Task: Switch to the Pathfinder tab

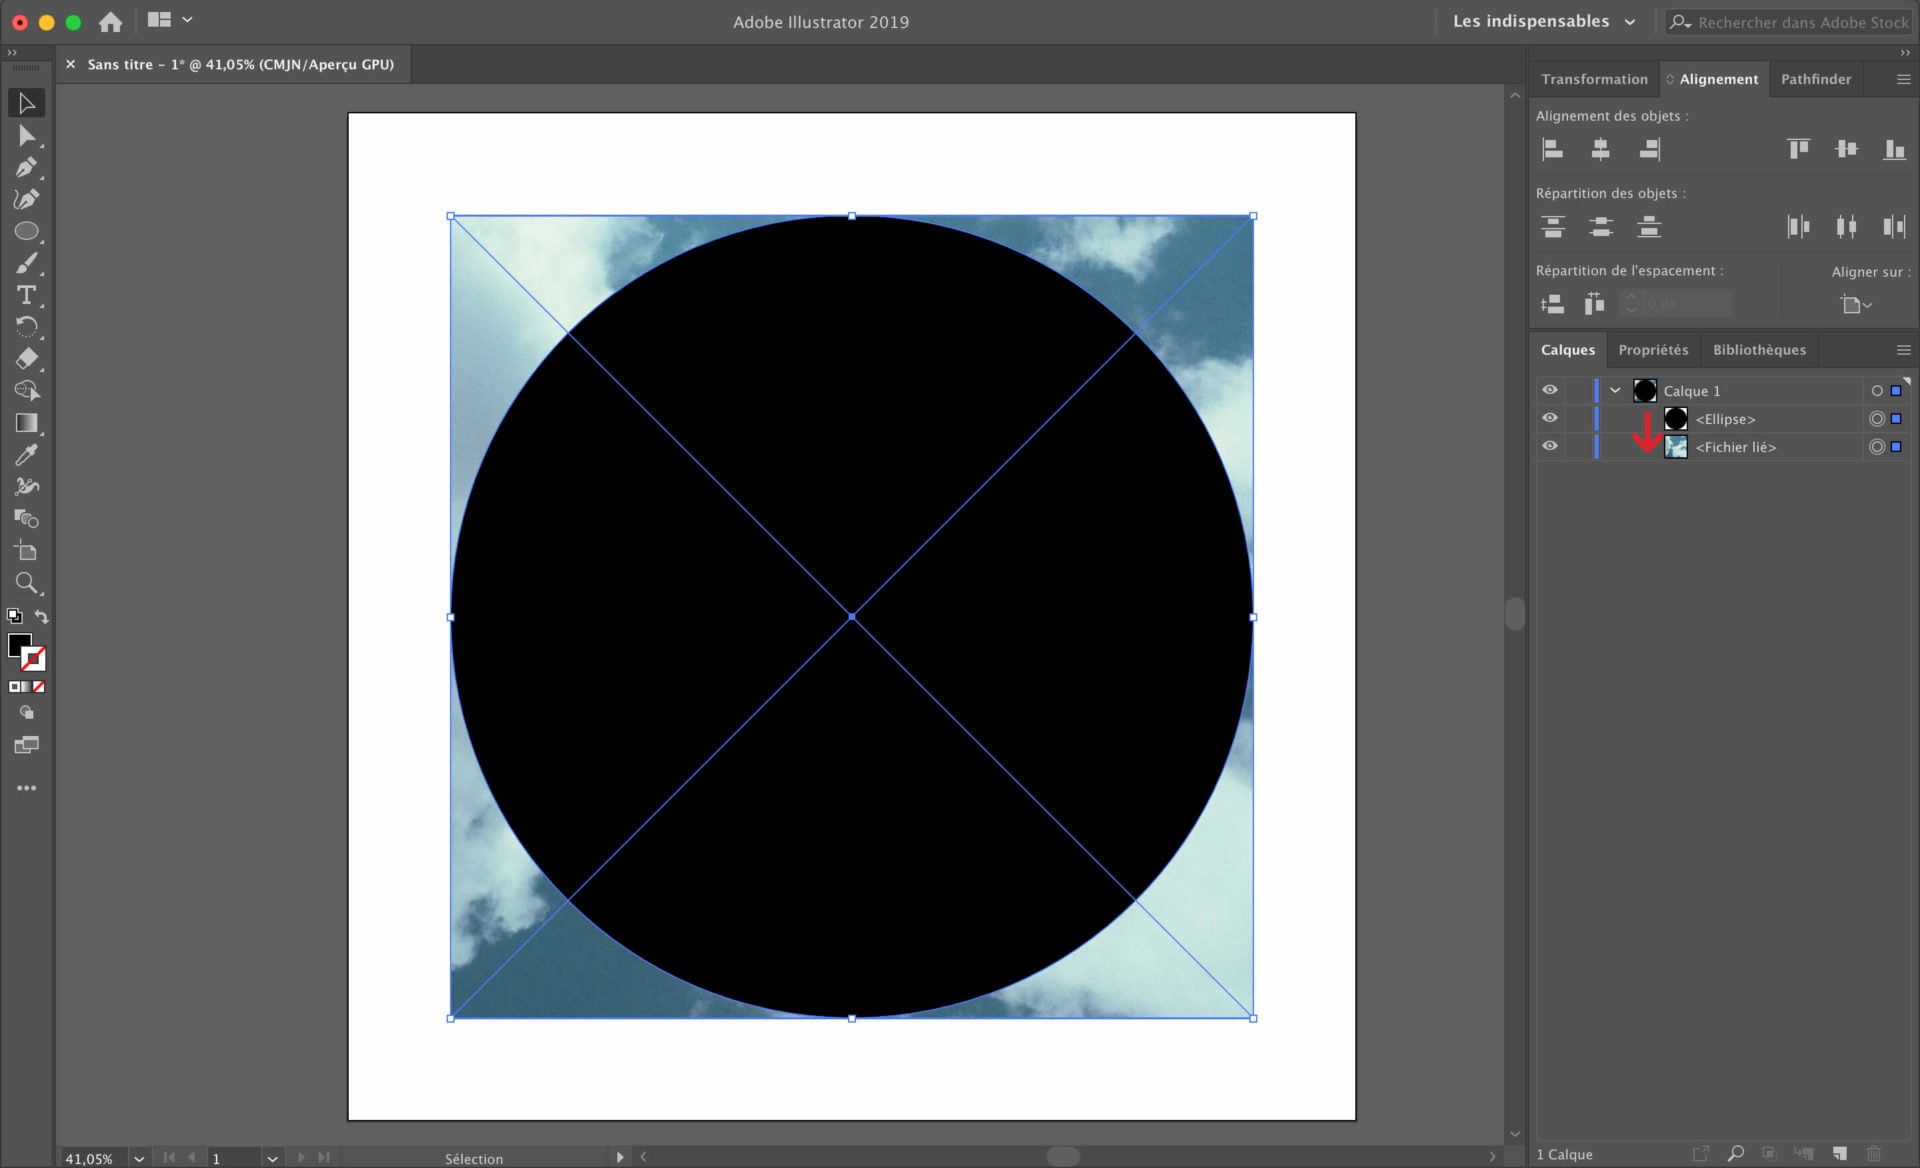Action: pyautogui.click(x=1815, y=79)
